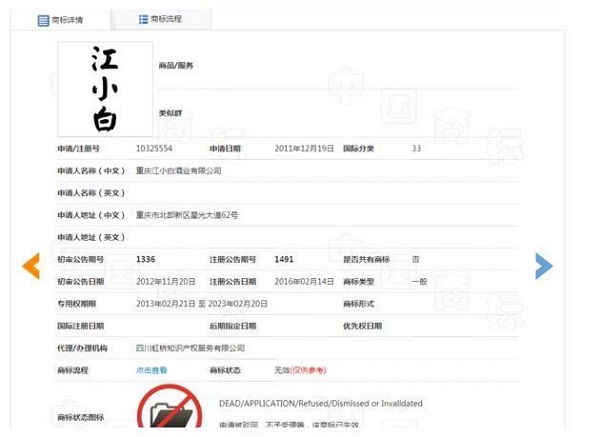This screenshot has width=600, height=437.
Task: Click the applicant address 重庆市北部新区星光大道62号
Action: click(187, 215)
